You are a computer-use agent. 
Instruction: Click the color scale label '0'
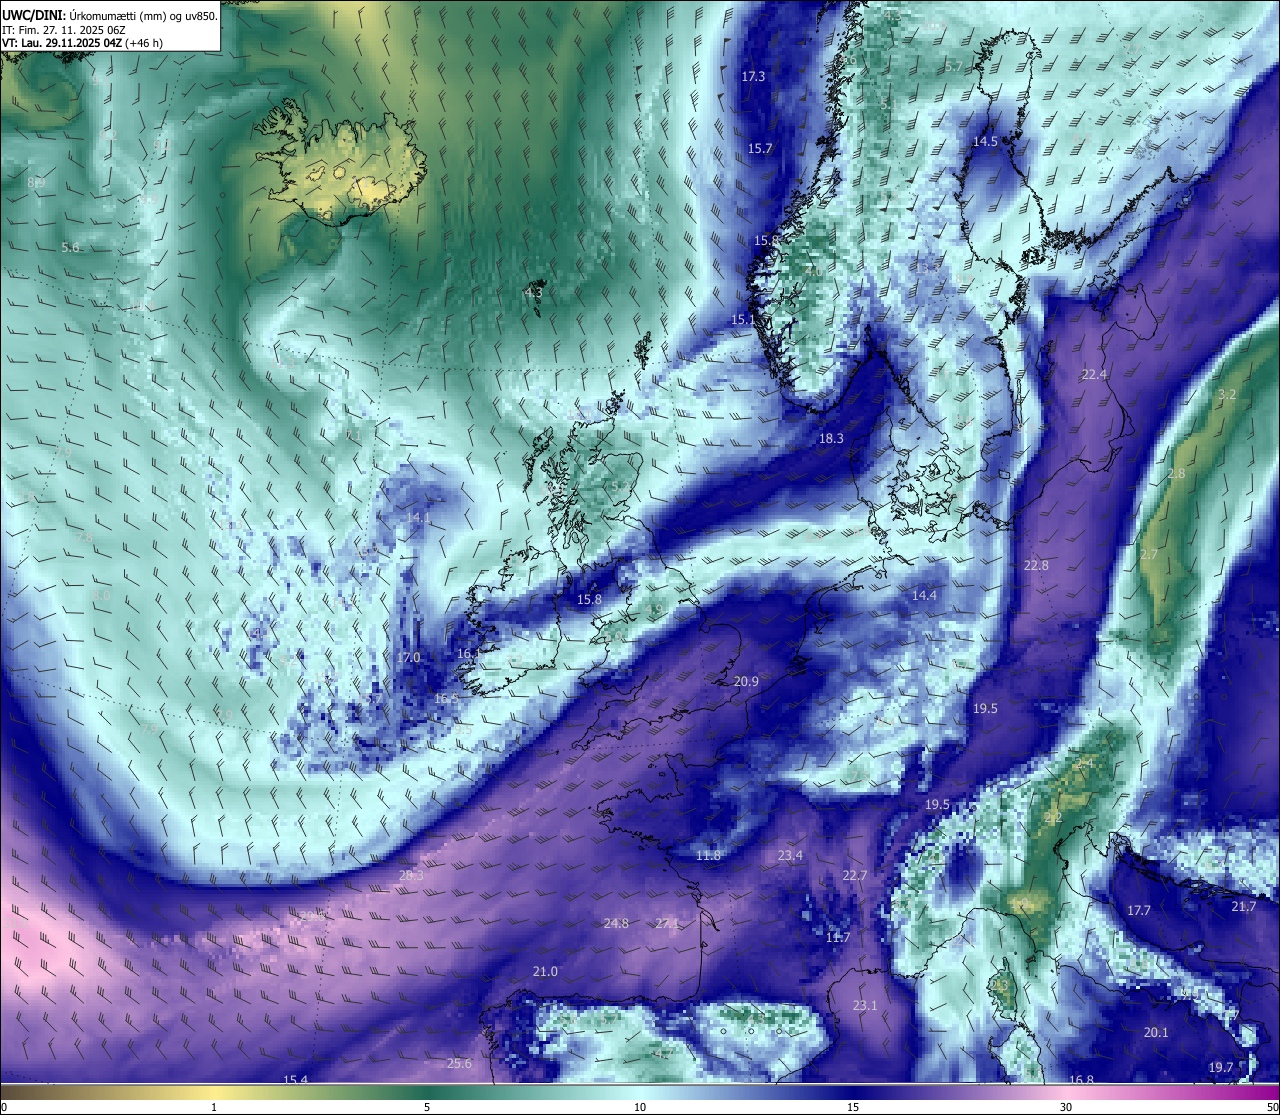point(4,1107)
